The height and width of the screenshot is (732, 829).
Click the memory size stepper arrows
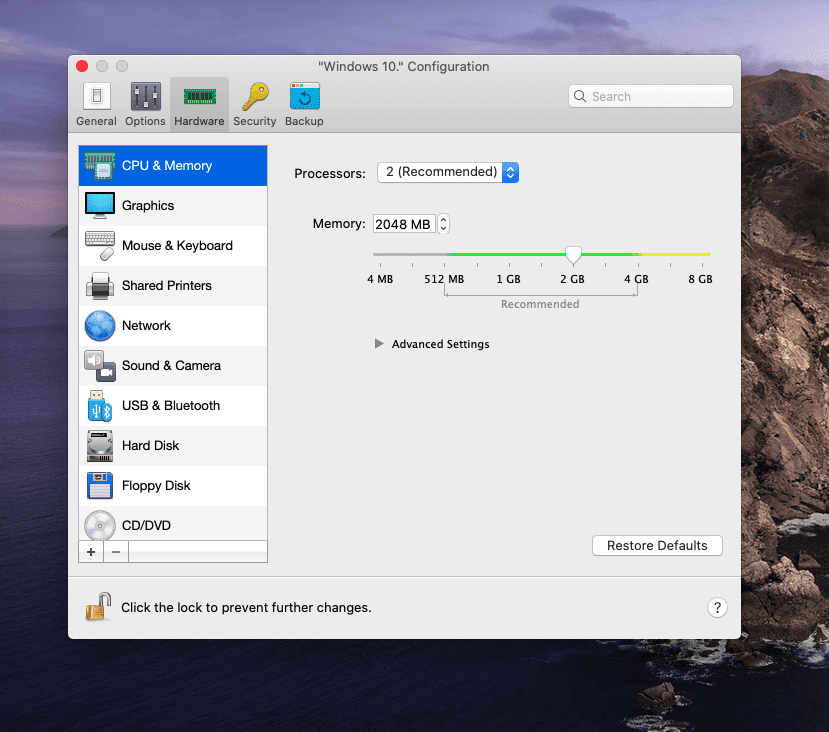pos(444,224)
